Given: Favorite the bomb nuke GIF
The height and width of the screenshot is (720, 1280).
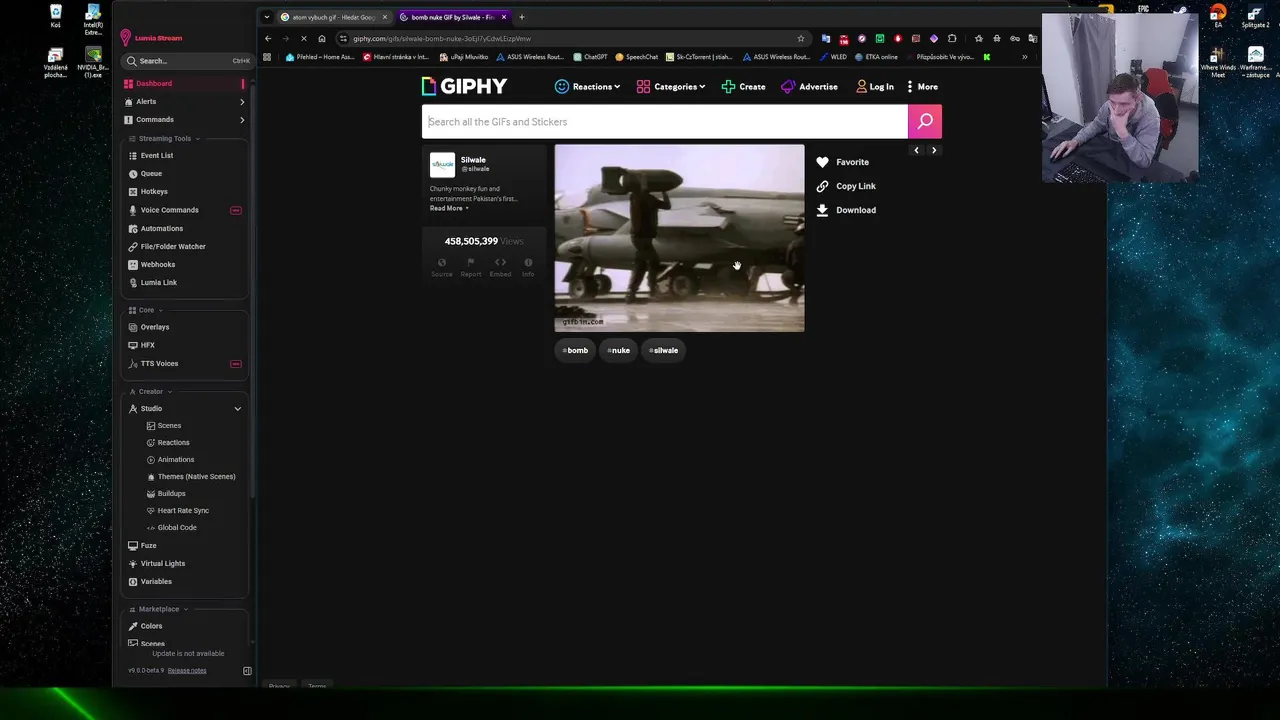Looking at the screenshot, I should (843, 162).
